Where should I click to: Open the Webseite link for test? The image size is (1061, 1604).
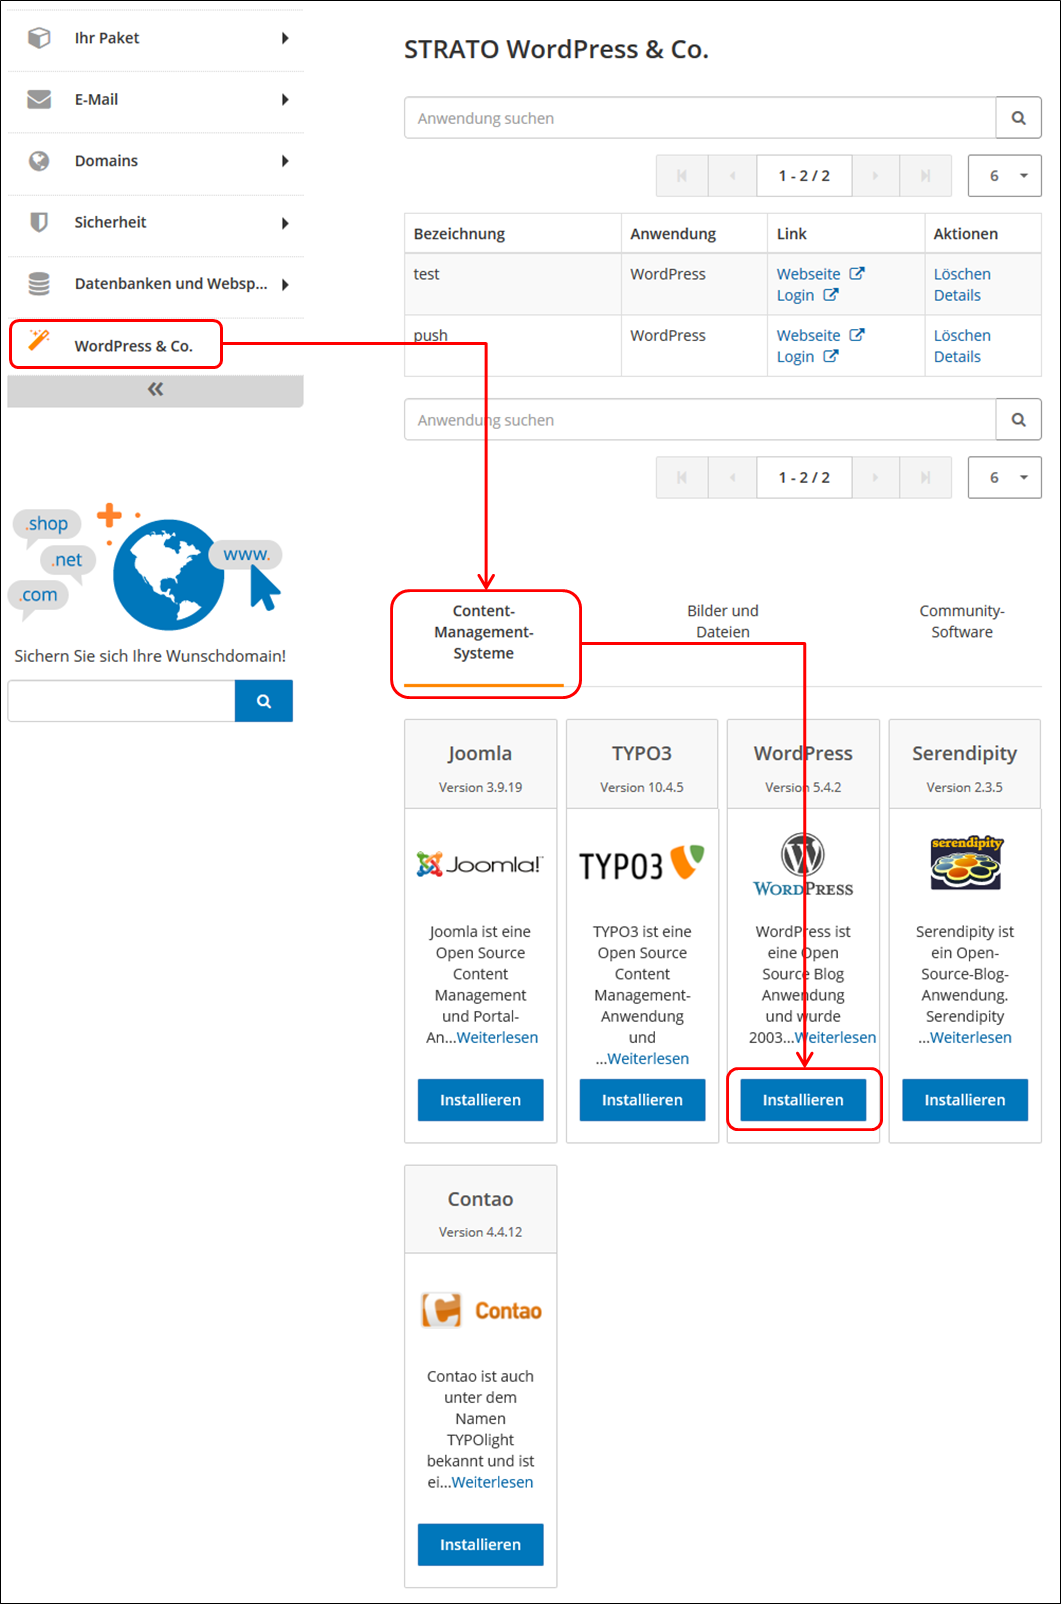(x=809, y=274)
